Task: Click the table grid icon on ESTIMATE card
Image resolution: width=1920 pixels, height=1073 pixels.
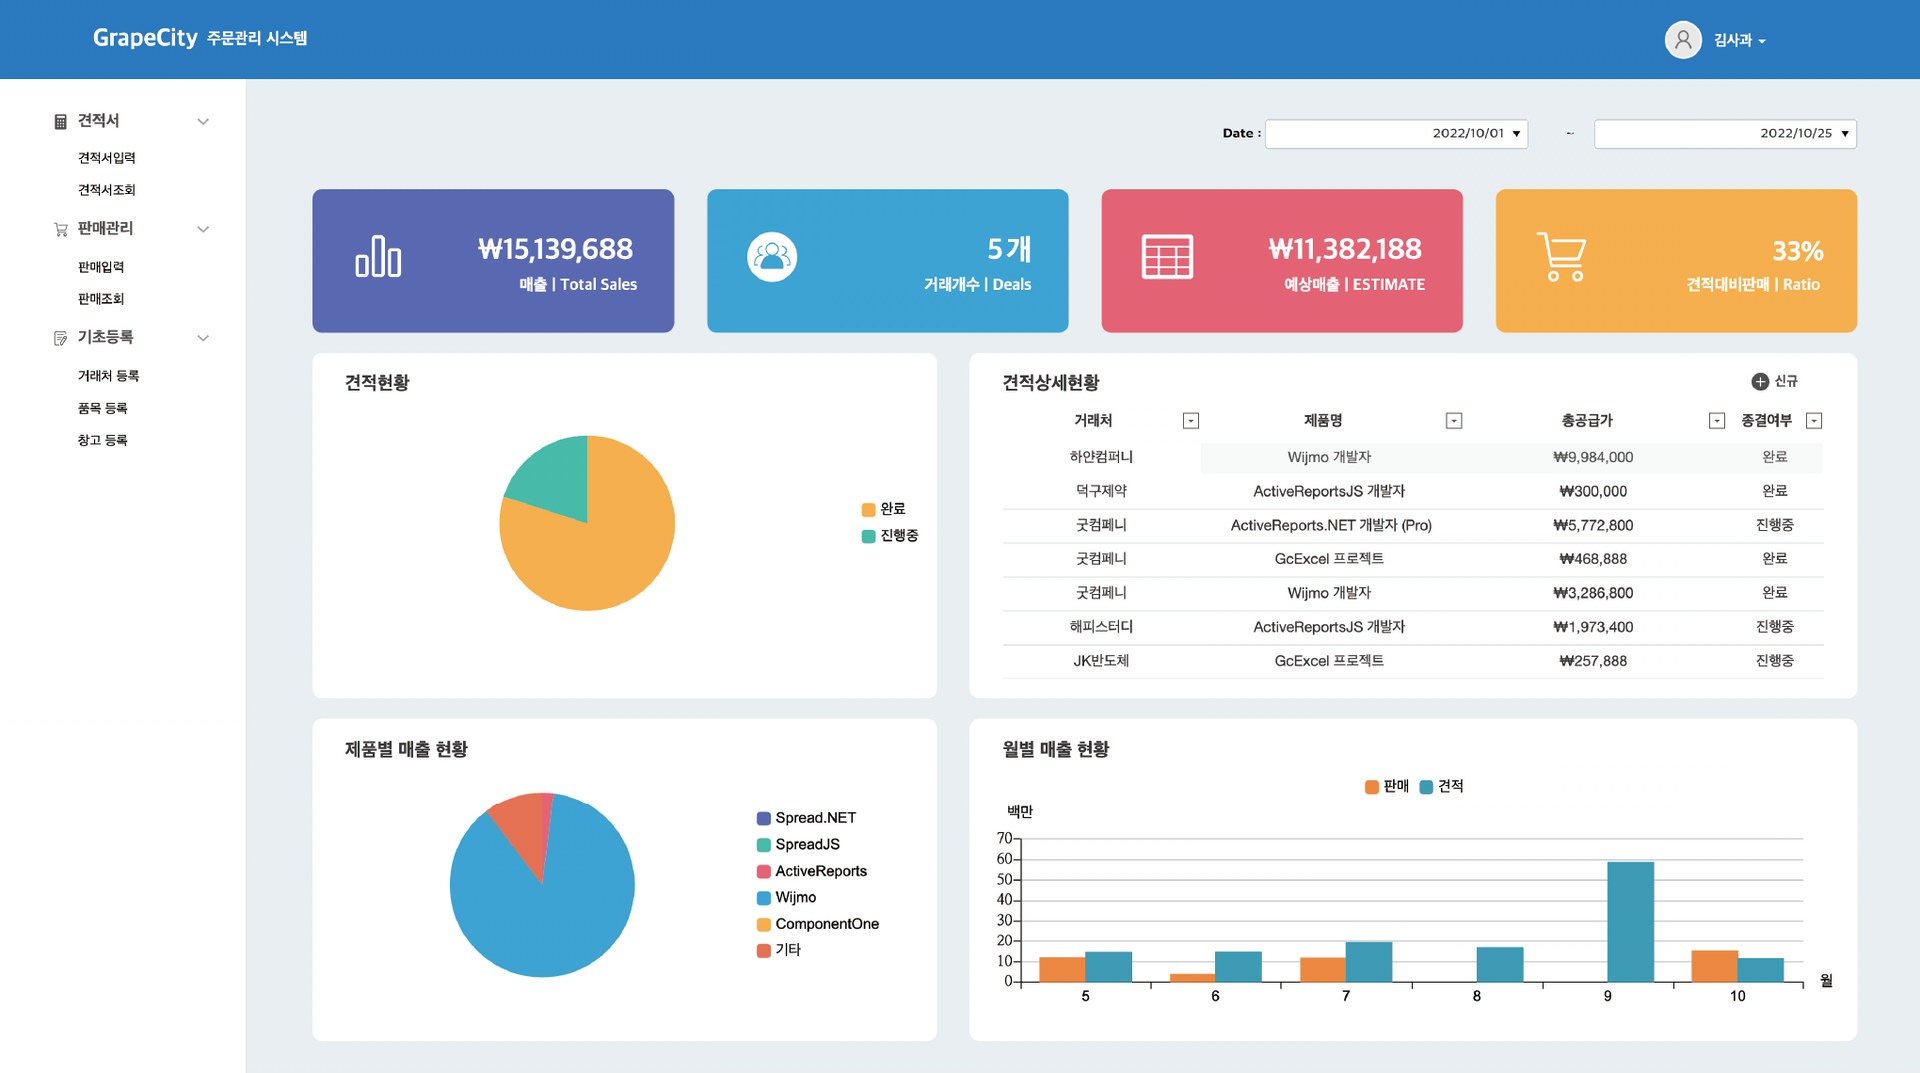Action: [x=1167, y=257]
